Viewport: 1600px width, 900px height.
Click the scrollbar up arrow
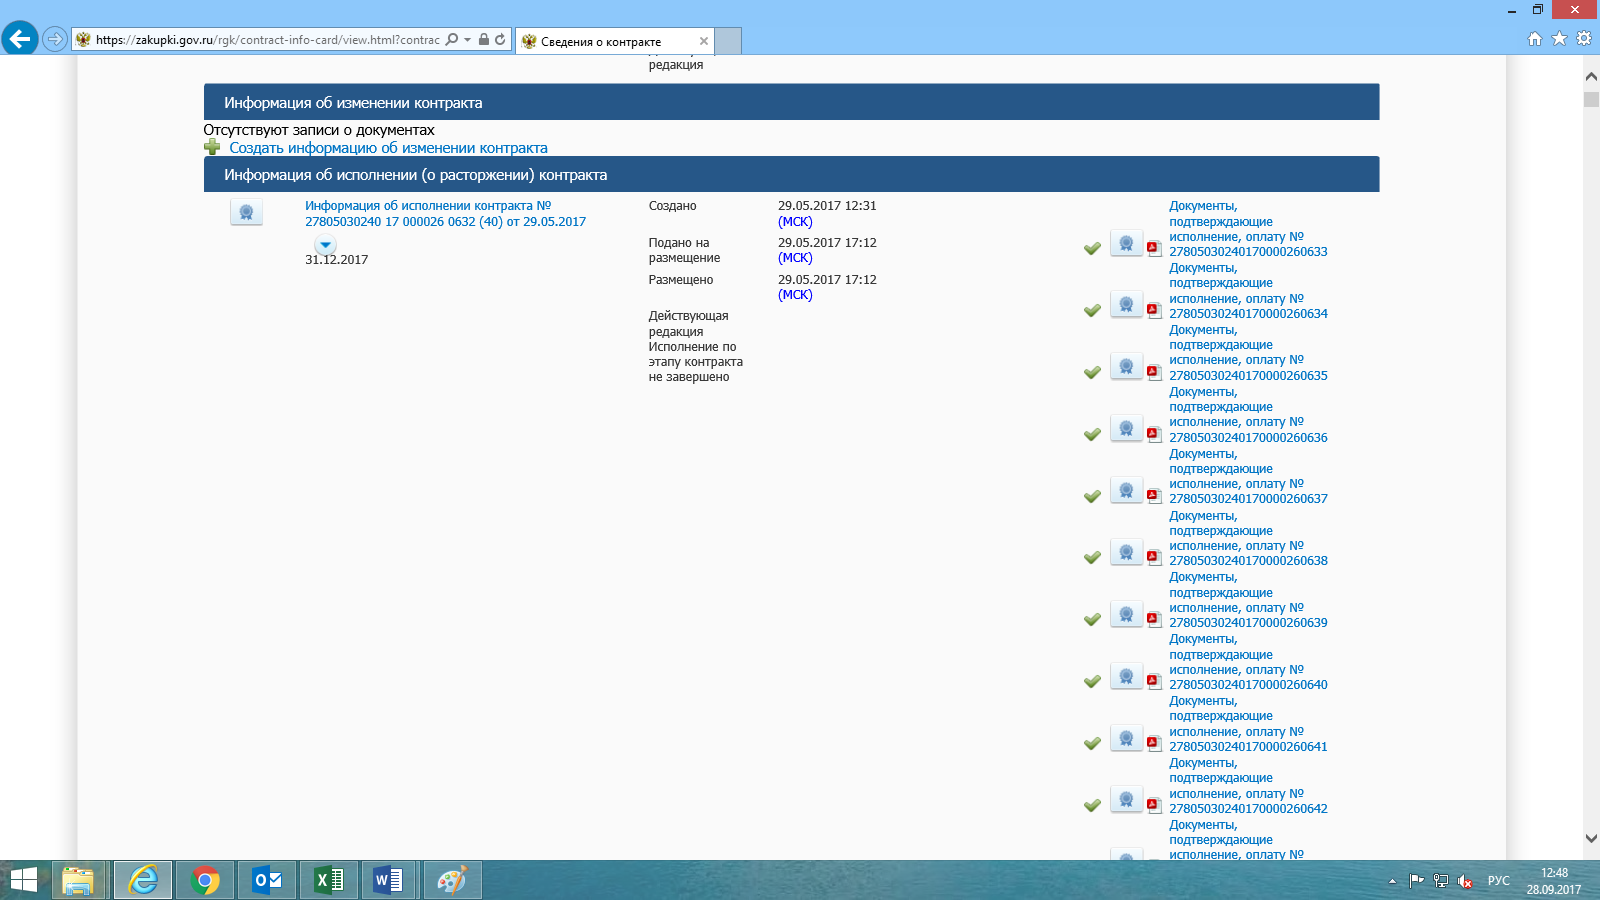click(x=1591, y=76)
